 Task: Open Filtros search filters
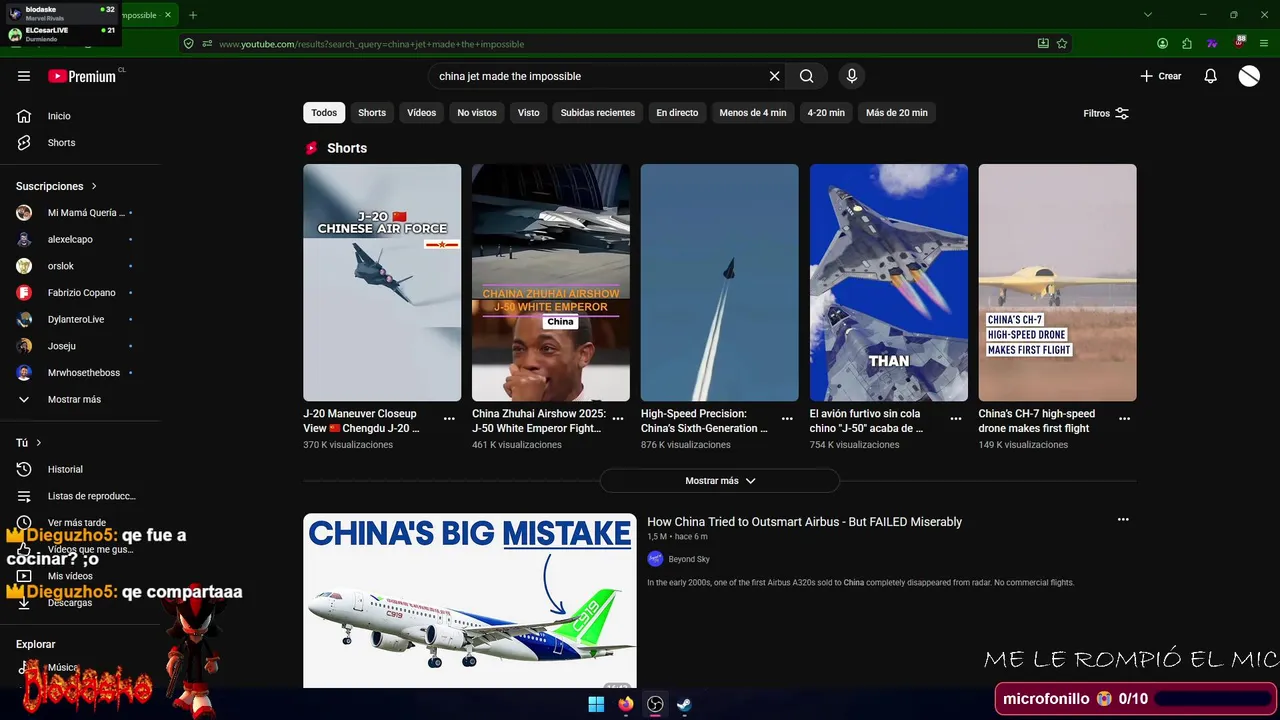point(1106,113)
